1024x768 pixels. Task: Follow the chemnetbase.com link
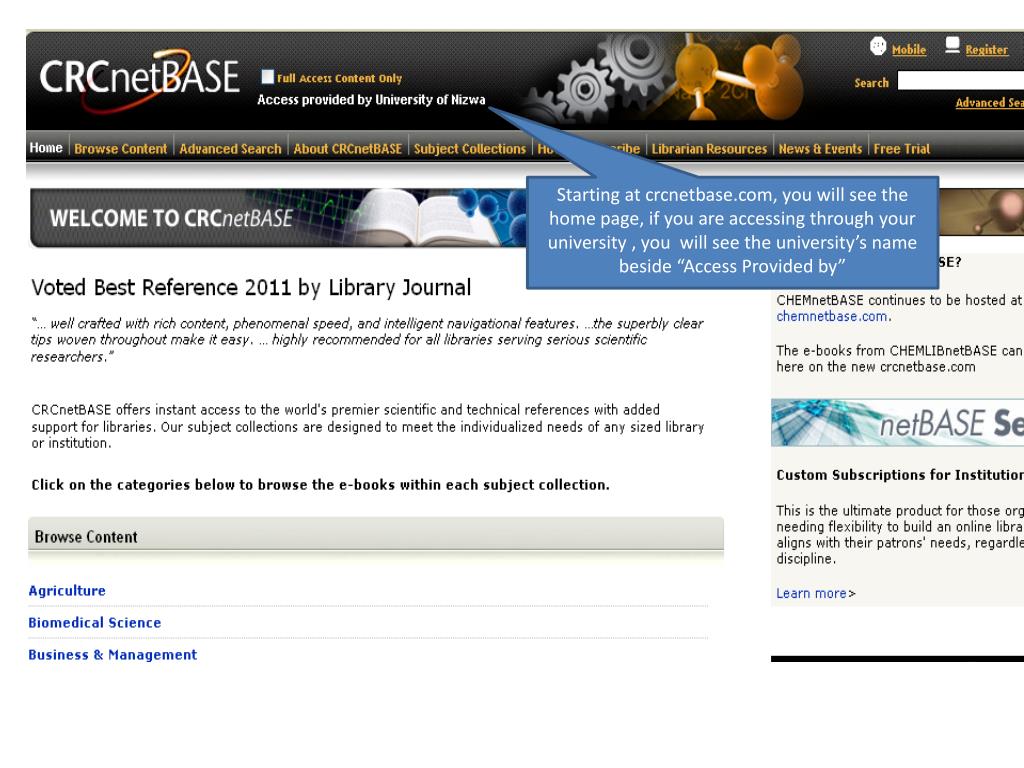[x=831, y=316]
